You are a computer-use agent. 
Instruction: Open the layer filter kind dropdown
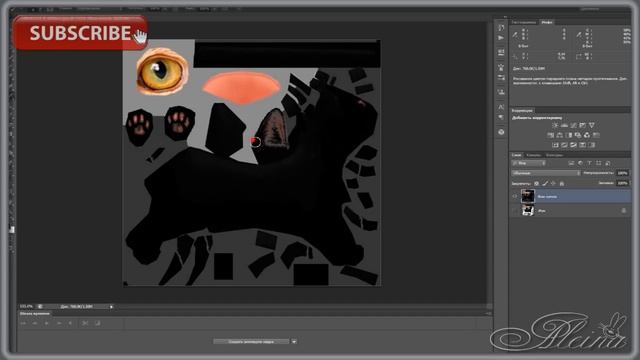pyautogui.click(x=529, y=163)
